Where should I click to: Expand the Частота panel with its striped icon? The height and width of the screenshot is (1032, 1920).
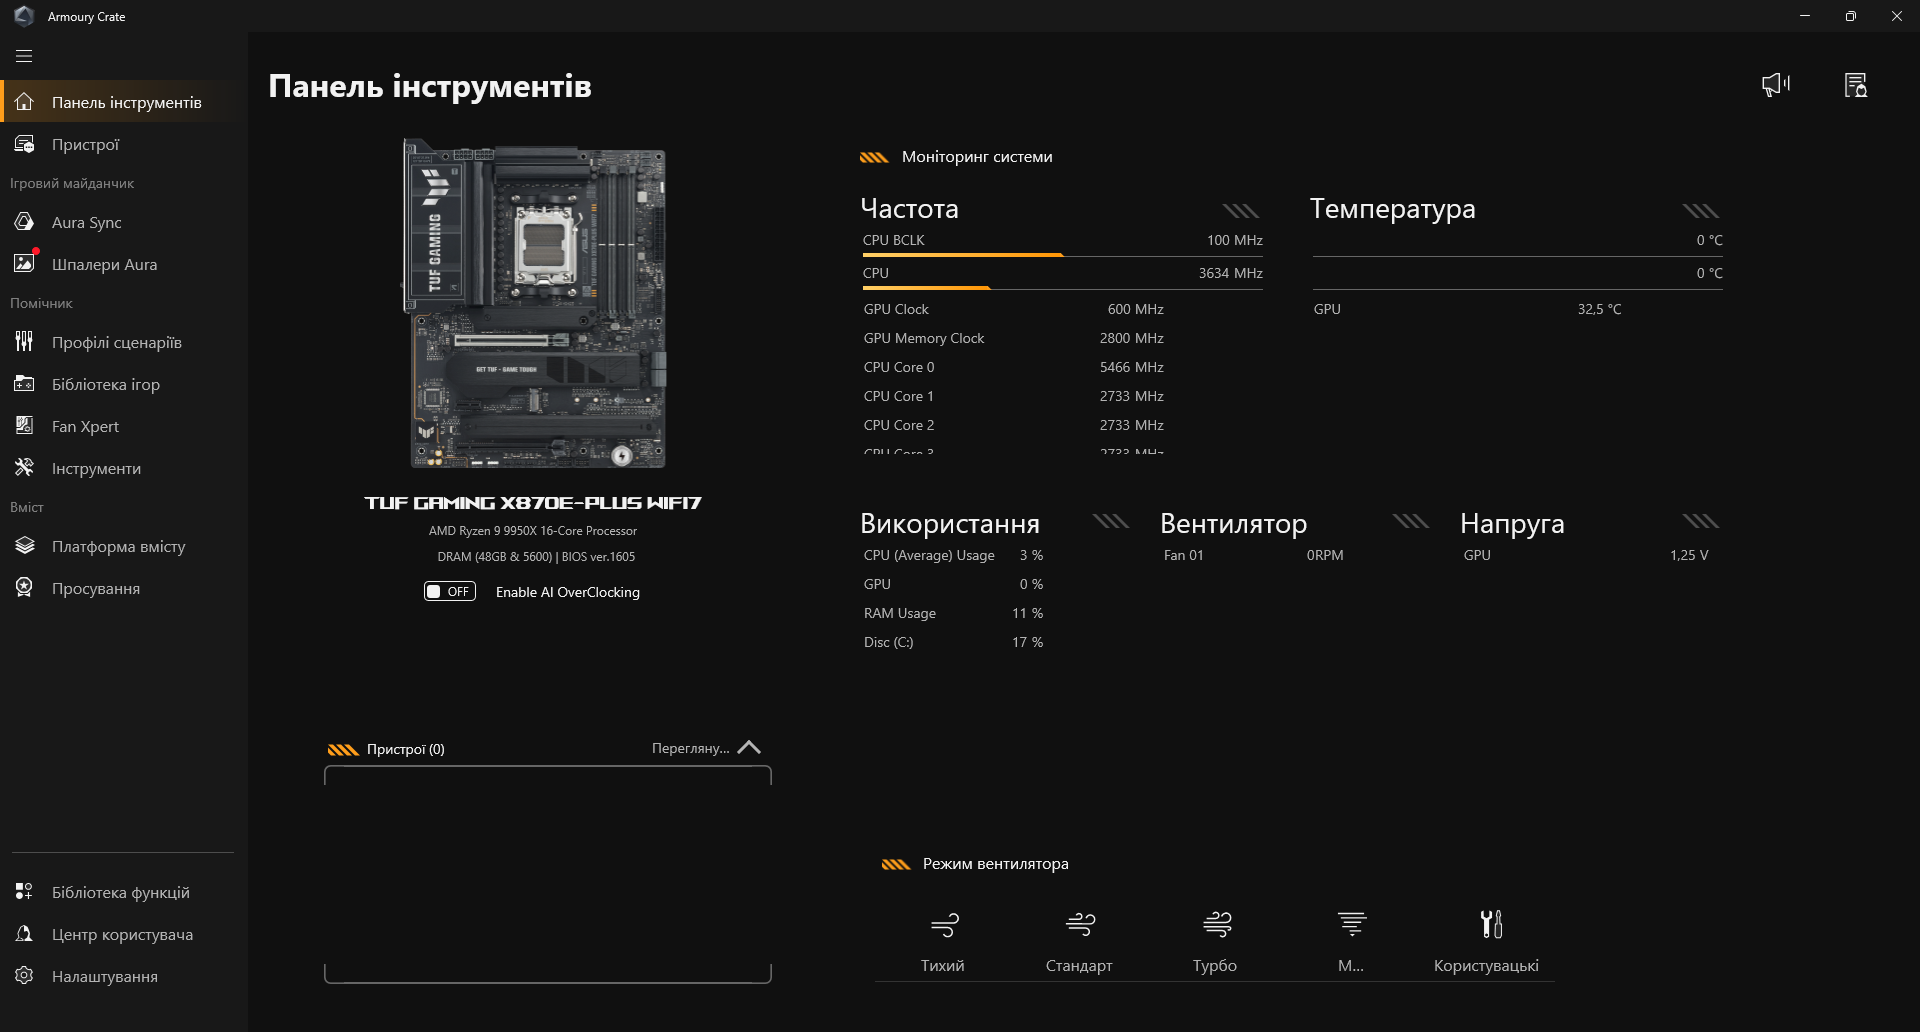(x=1241, y=210)
